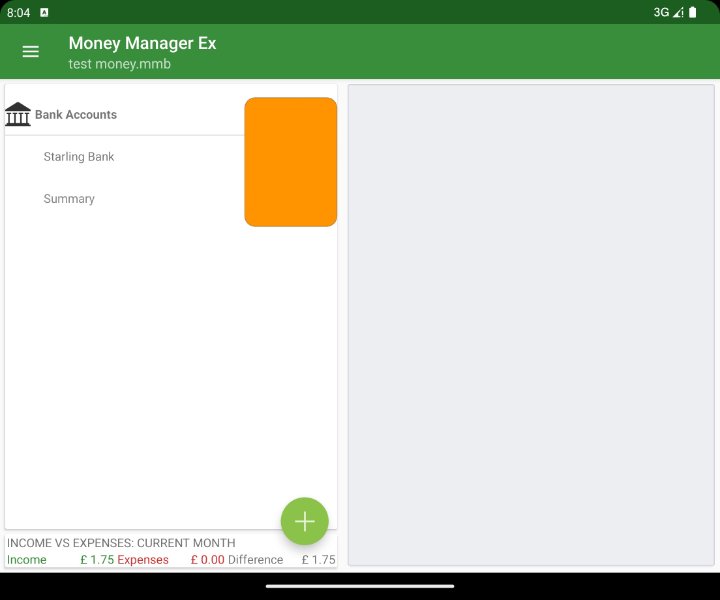Click the Money Manager Ex title
This screenshot has width=720, height=600.
click(142, 43)
